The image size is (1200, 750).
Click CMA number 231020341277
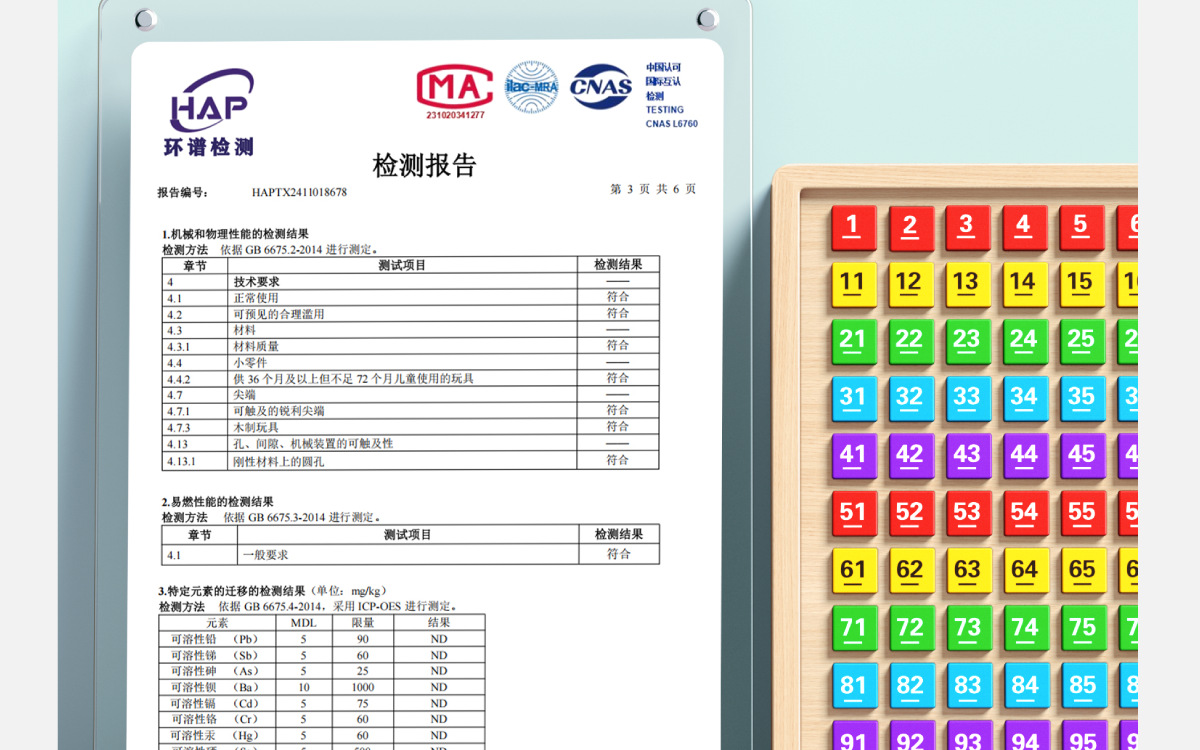point(455,115)
